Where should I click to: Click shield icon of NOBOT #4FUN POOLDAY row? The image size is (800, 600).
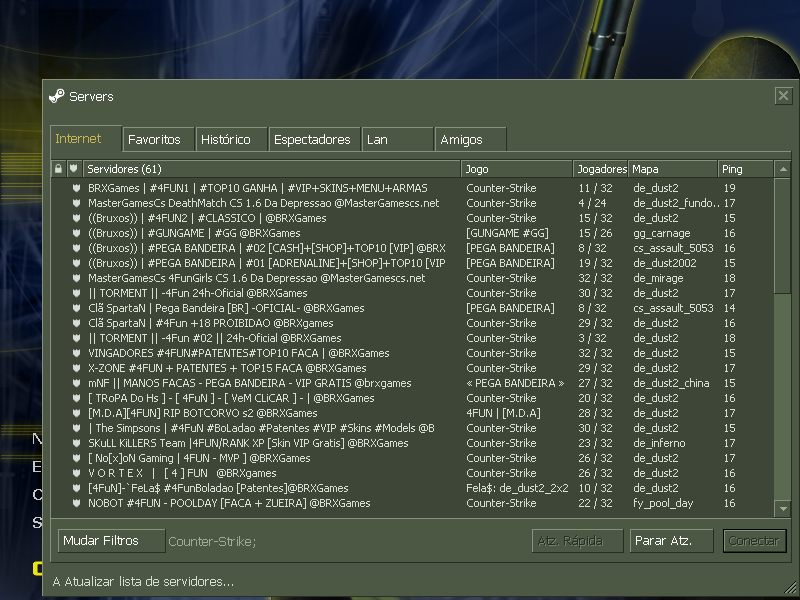click(77, 503)
